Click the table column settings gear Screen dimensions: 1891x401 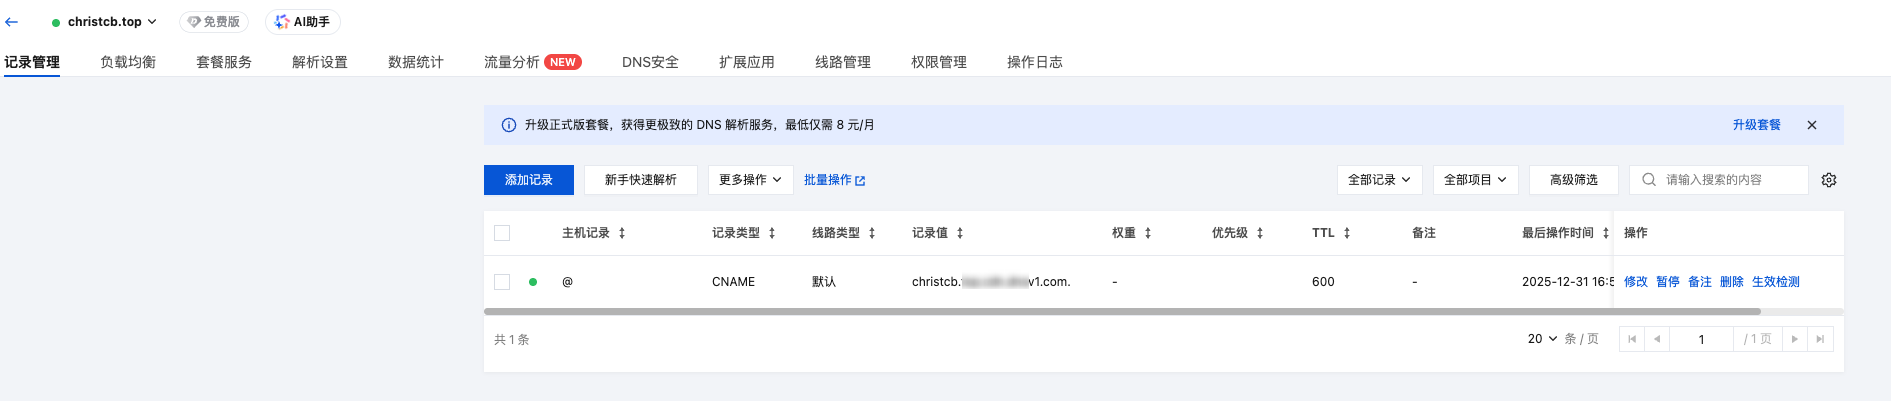point(1829,180)
